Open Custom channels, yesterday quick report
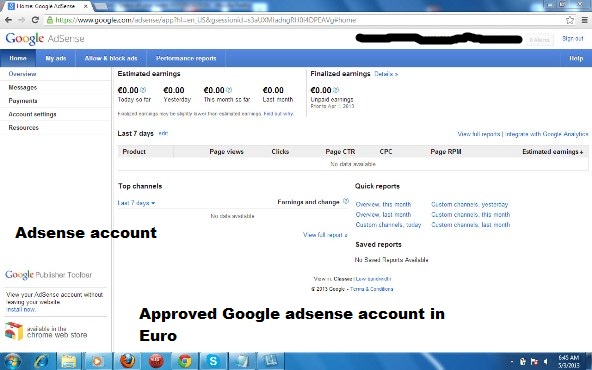The width and height of the screenshot is (592, 370). tap(470, 204)
